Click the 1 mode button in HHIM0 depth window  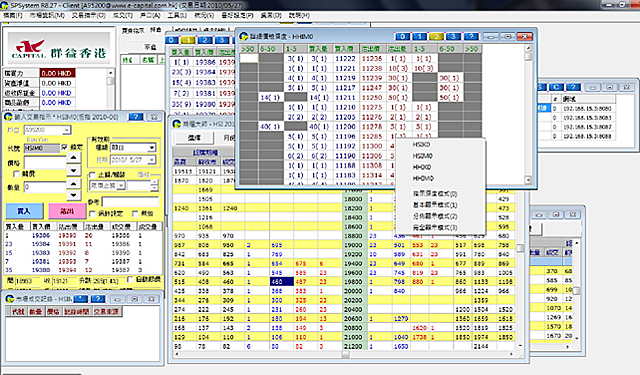tap(419, 36)
